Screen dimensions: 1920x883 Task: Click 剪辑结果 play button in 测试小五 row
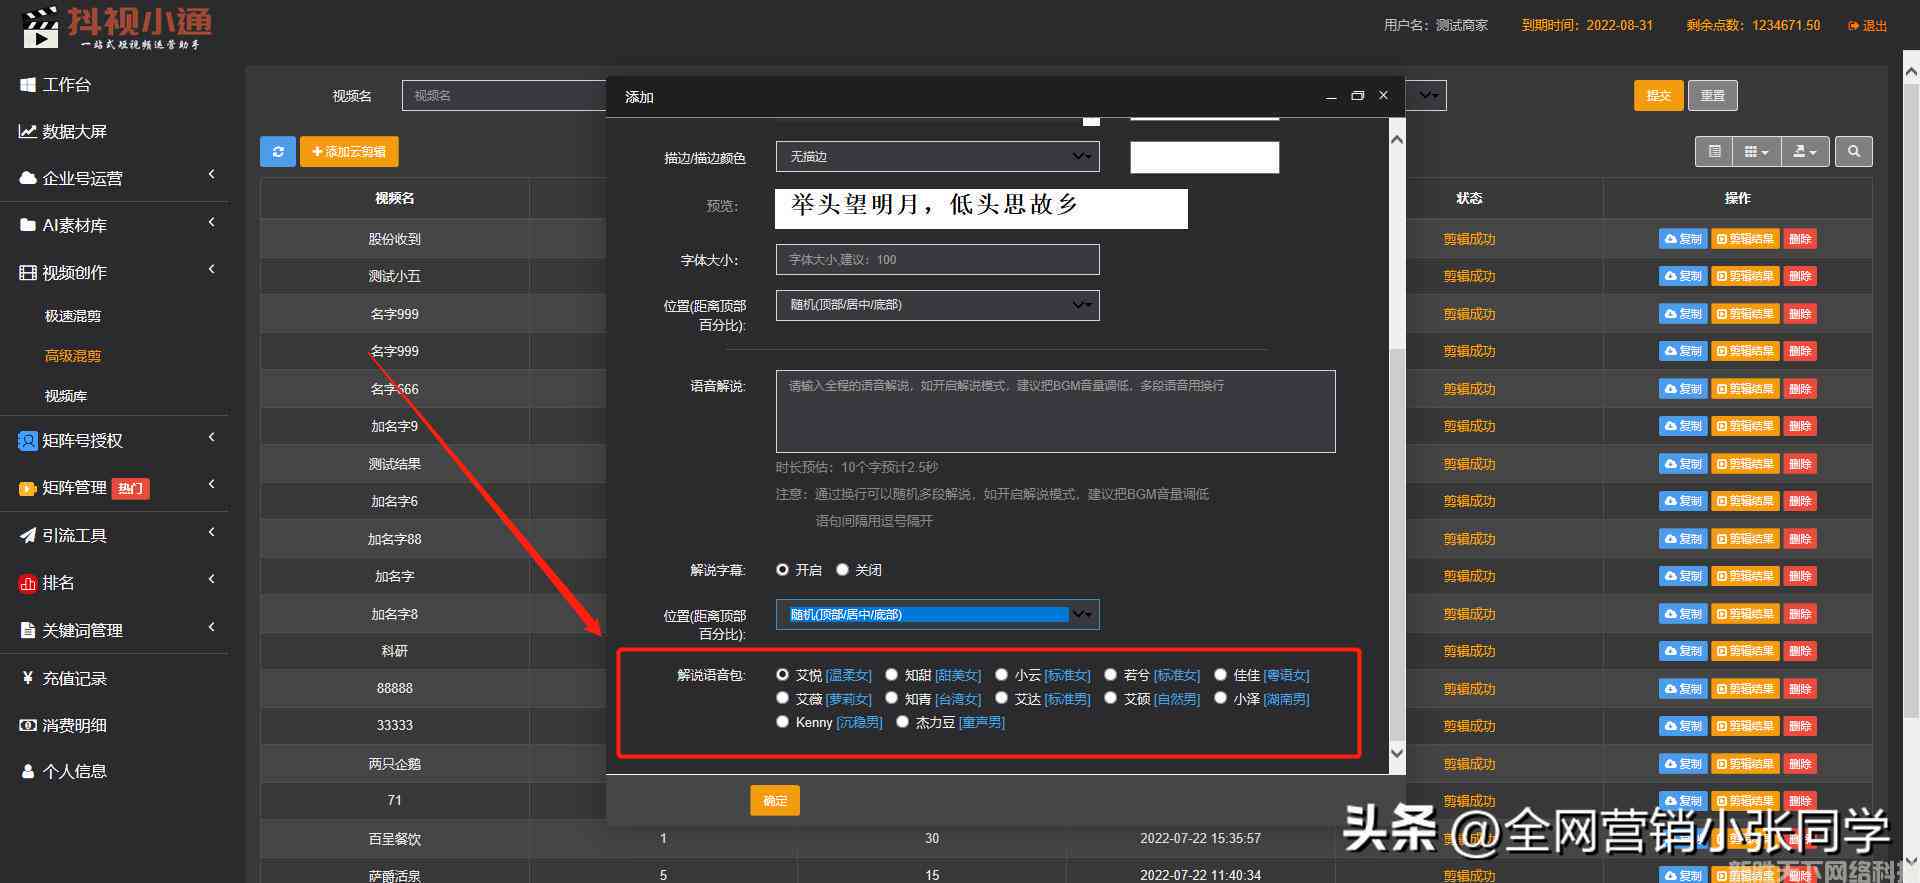tap(1745, 276)
